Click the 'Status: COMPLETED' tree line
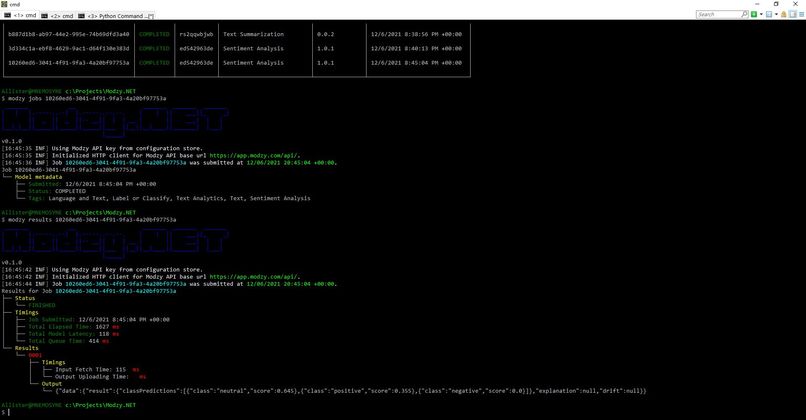The image size is (806, 420). coord(57,191)
